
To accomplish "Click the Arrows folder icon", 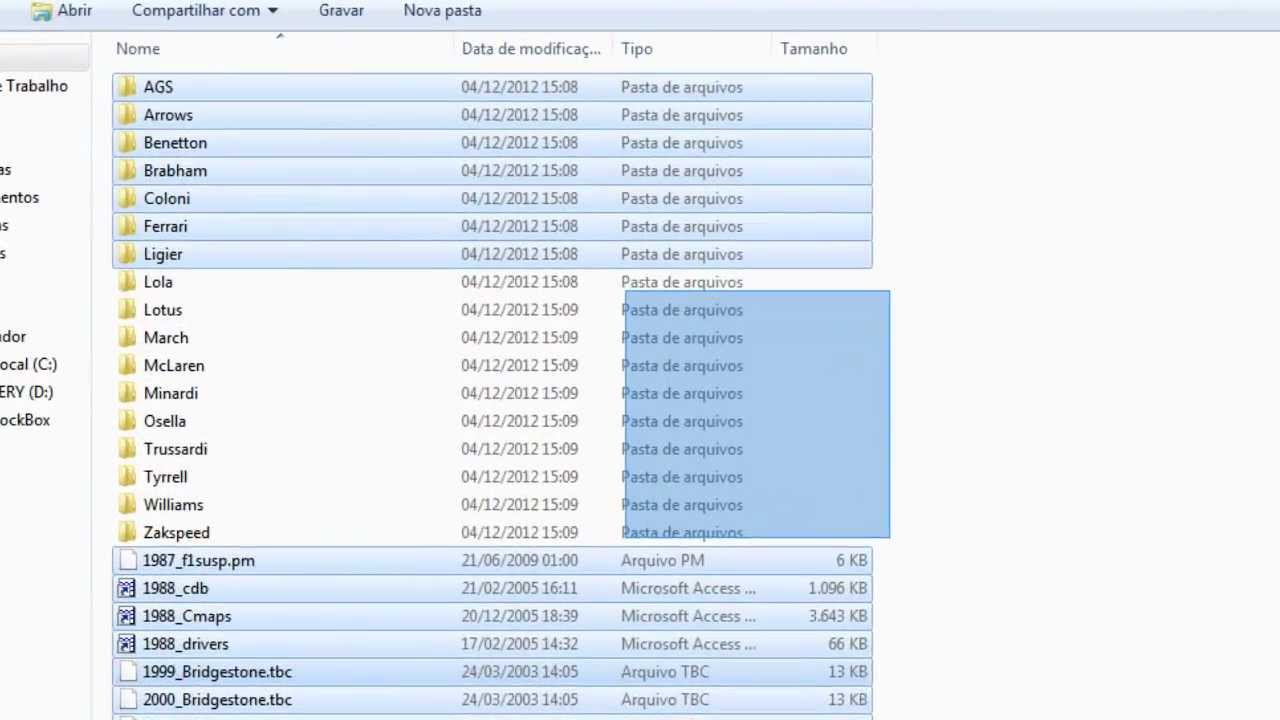I will 126,115.
